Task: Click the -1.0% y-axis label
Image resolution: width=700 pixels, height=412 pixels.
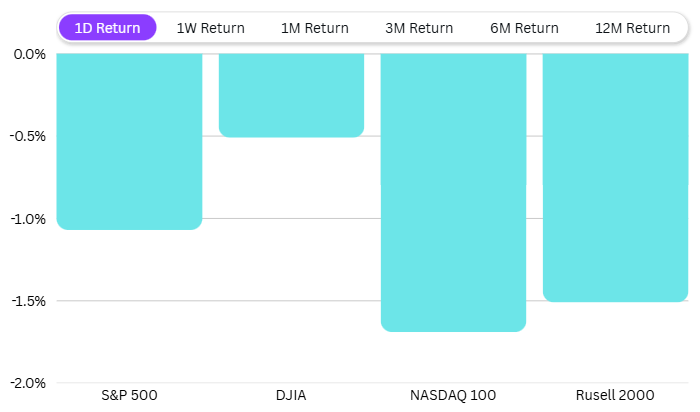Action: (x=28, y=218)
